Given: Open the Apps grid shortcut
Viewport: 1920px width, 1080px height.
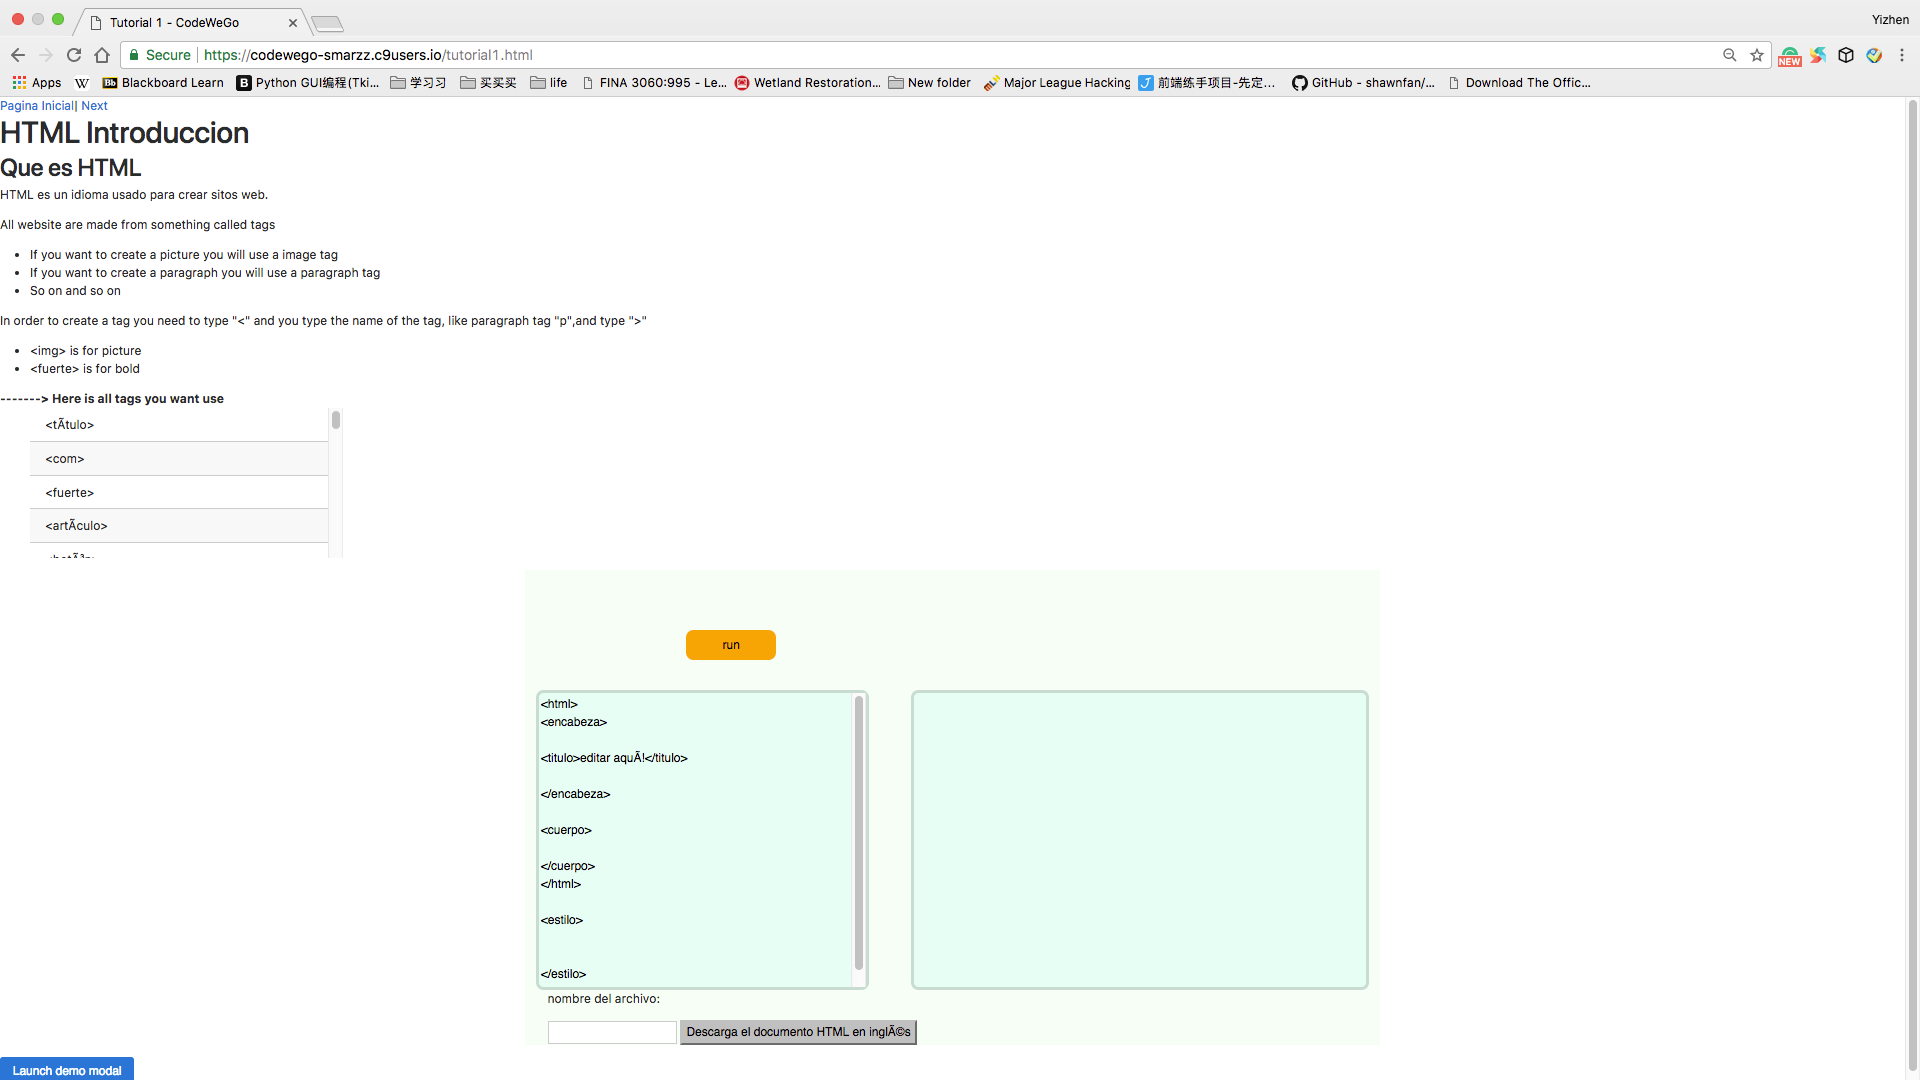Looking at the screenshot, I should (37, 83).
